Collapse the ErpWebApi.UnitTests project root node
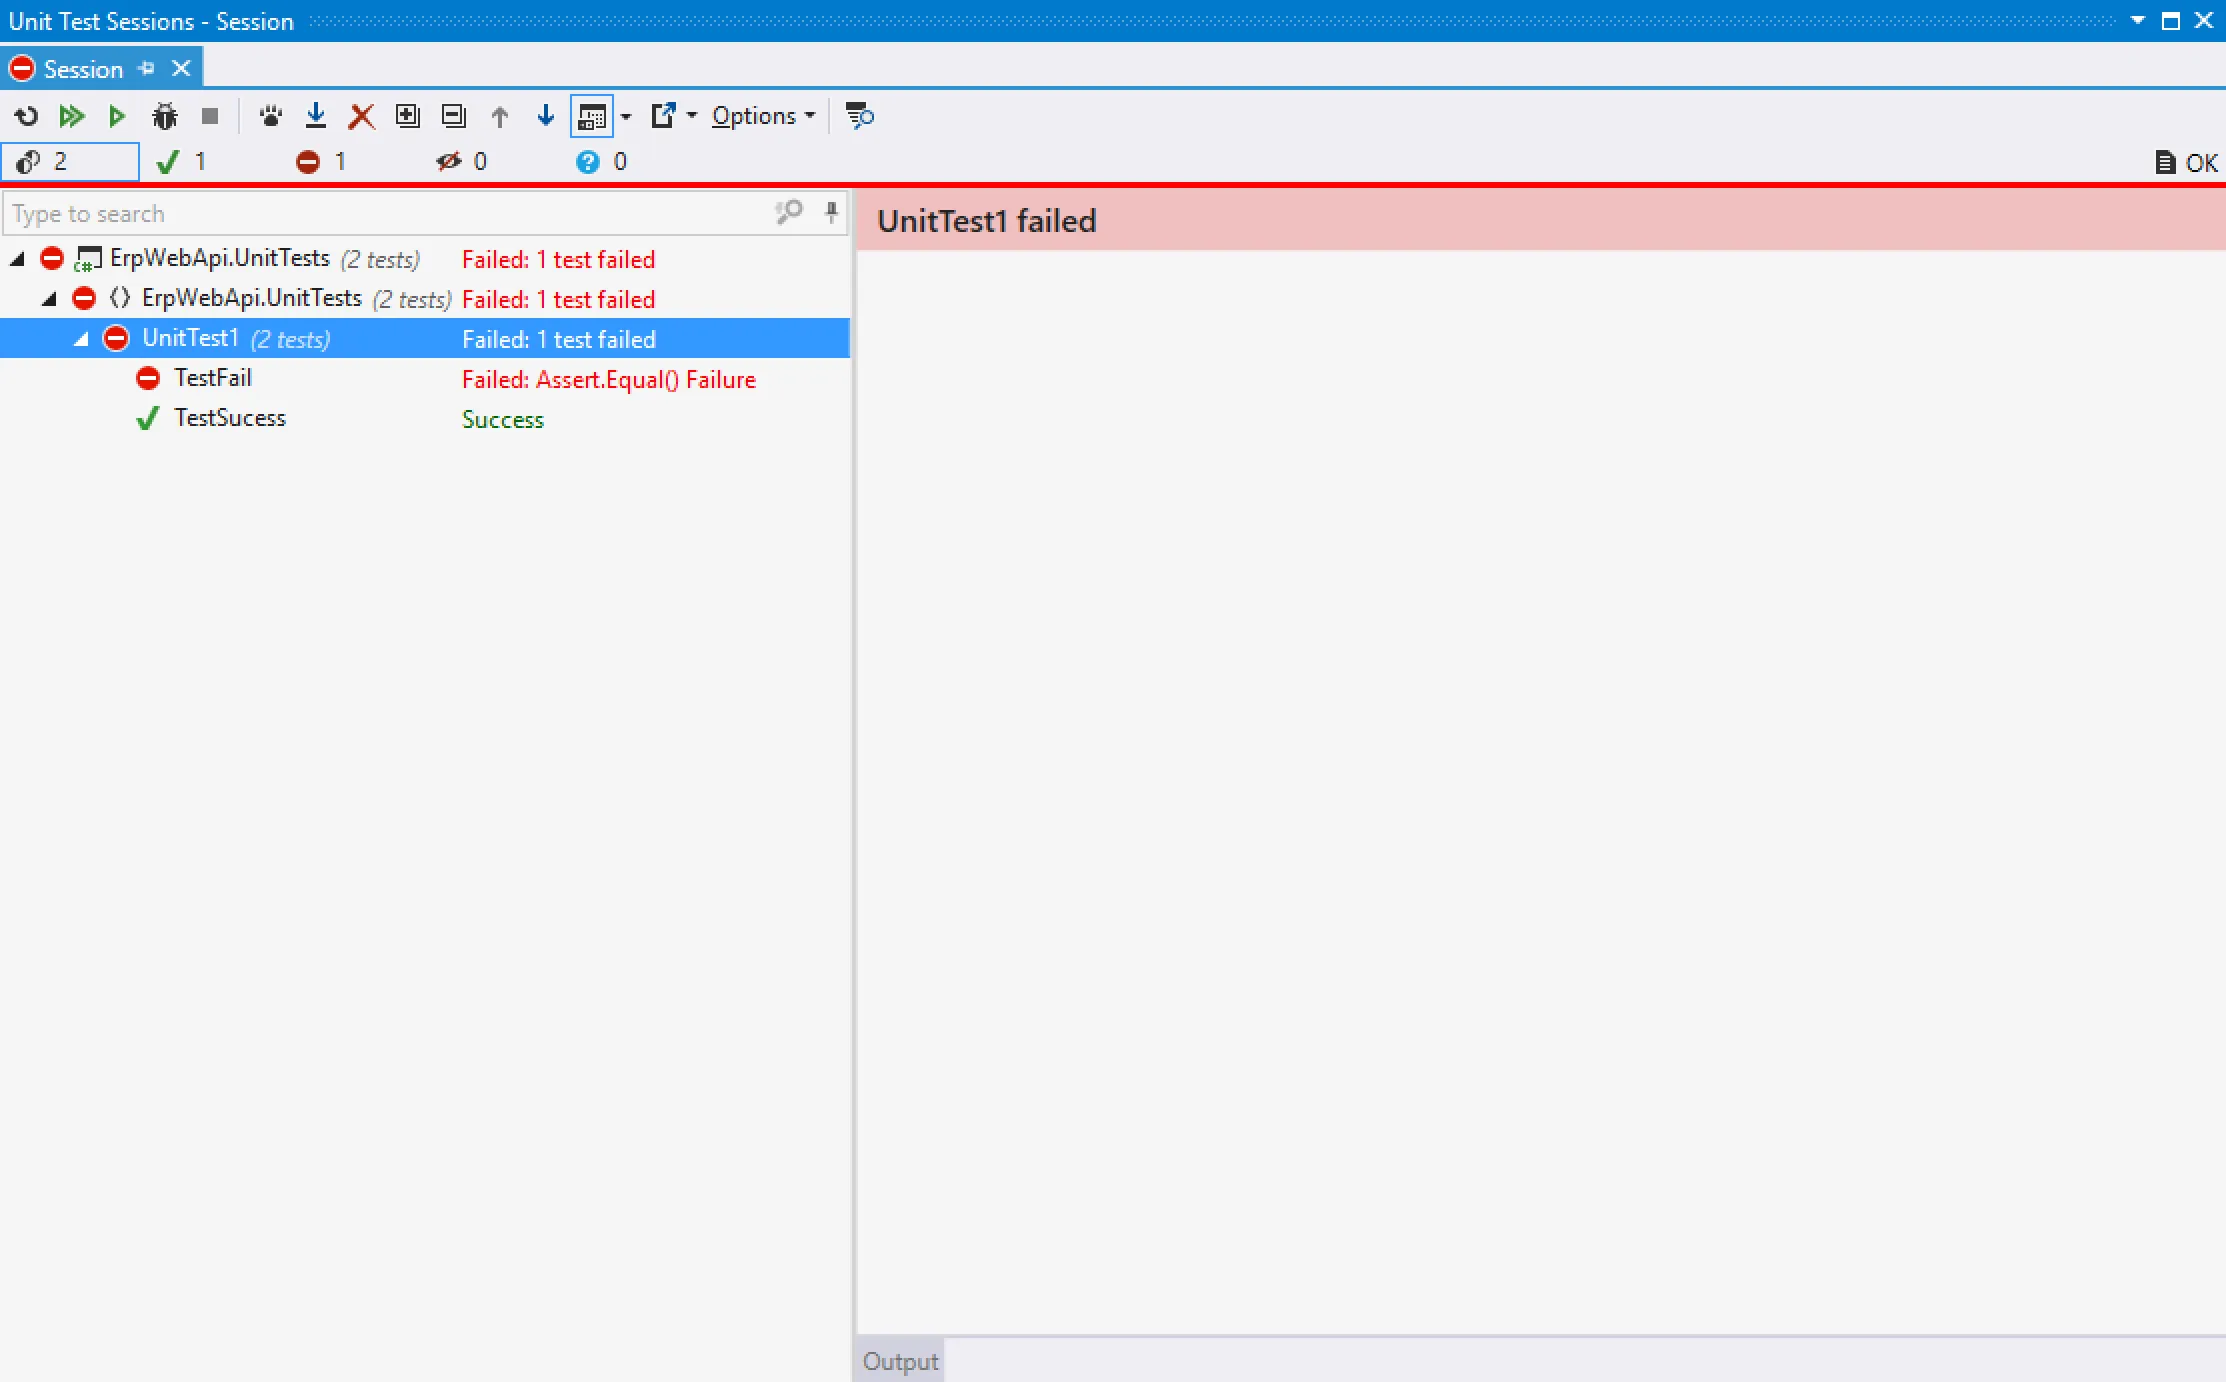The width and height of the screenshot is (2226, 1382). (17, 259)
